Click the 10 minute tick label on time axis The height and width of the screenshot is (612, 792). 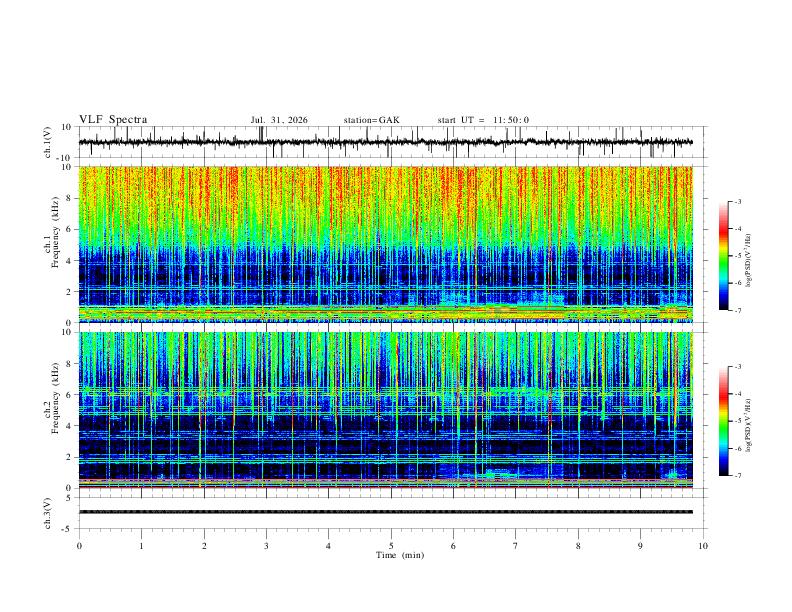tap(703, 546)
